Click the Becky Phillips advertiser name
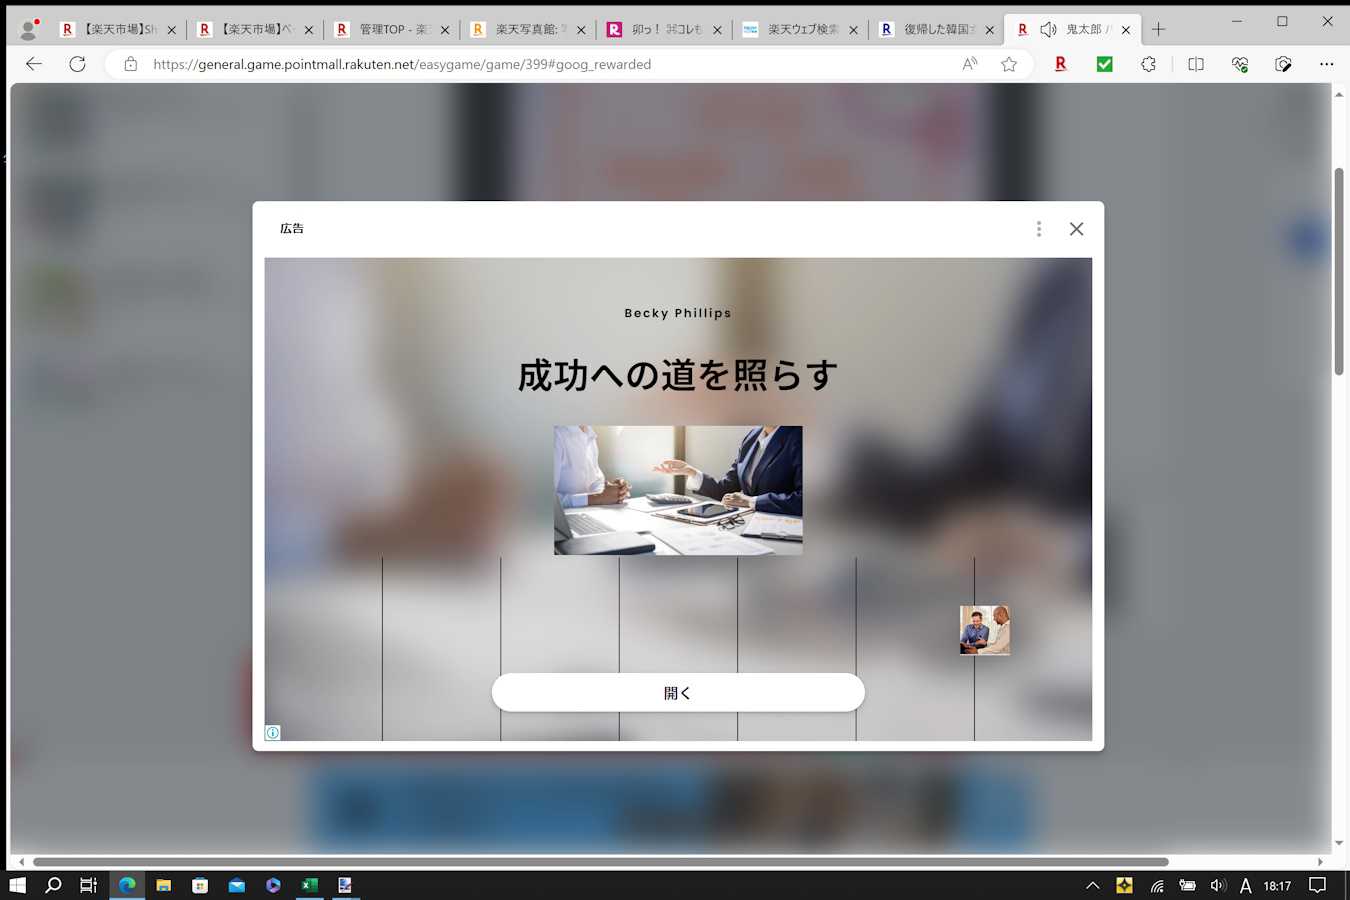Image resolution: width=1350 pixels, height=900 pixels. tap(678, 313)
